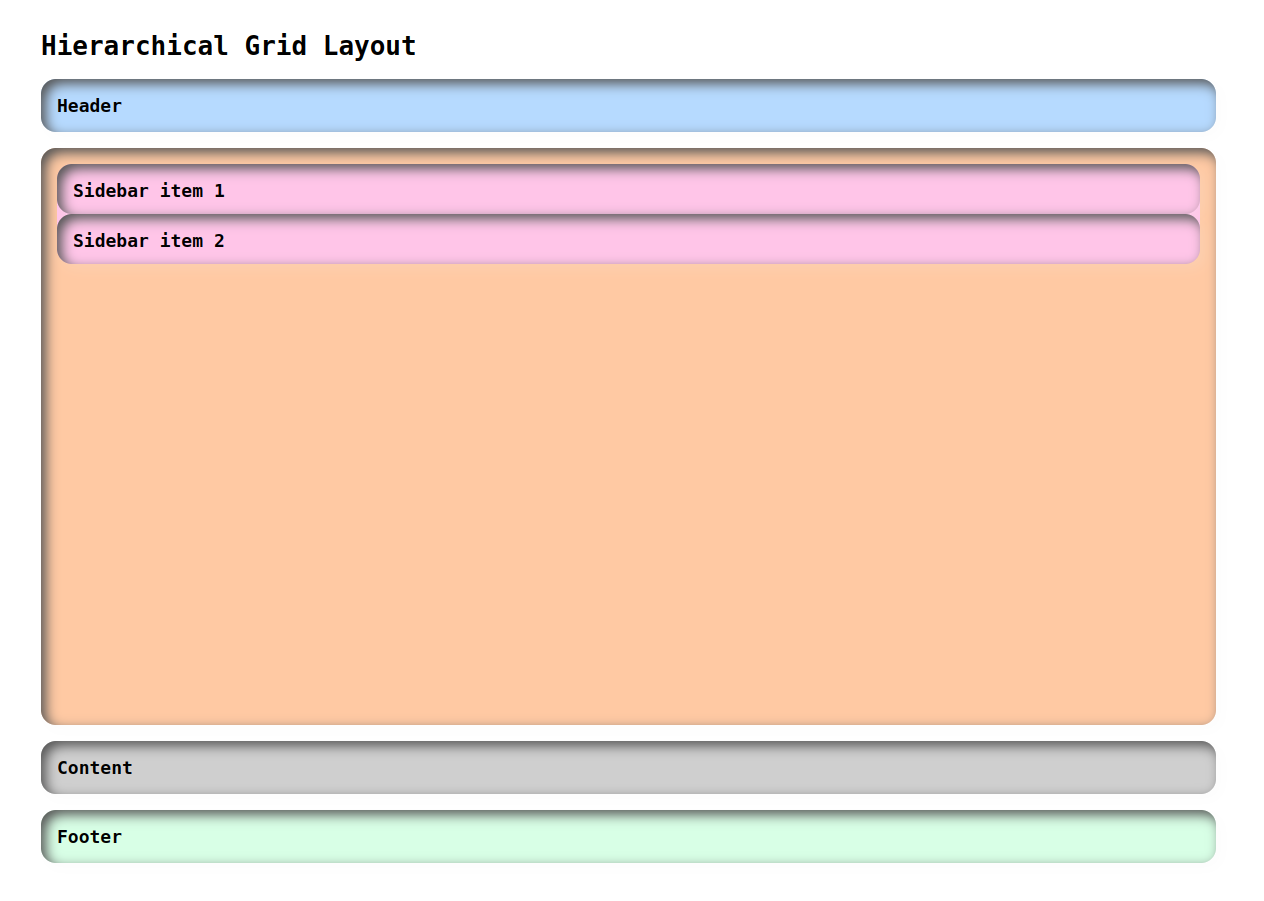Click the blue Header label text
Image resolution: width=1264 pixels, height=901 pixels.
pyautogui.click(x=89, y=106)
